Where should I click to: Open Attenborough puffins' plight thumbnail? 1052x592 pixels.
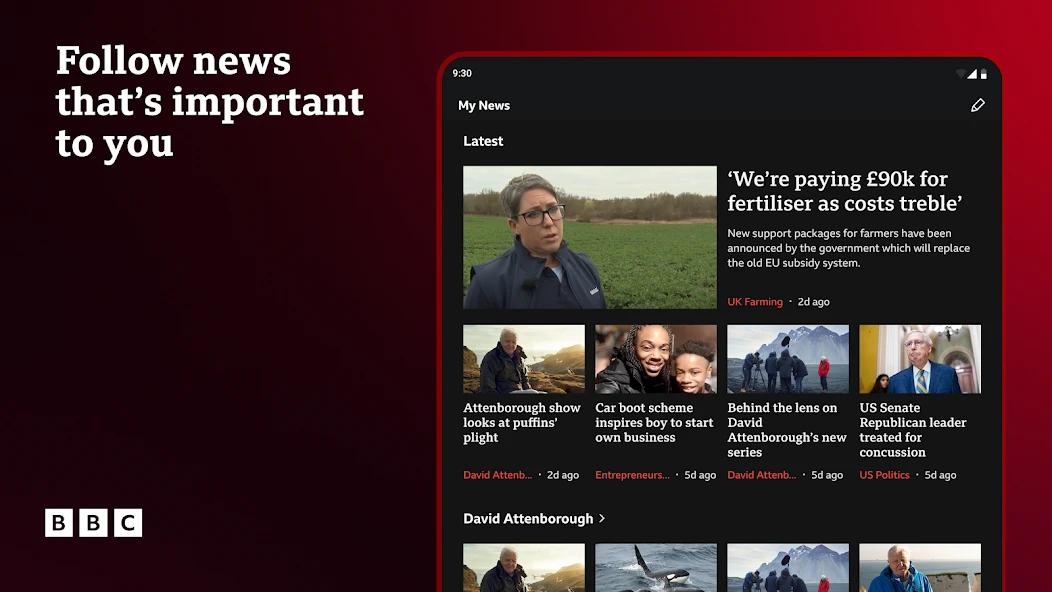[x=524, y=359]
